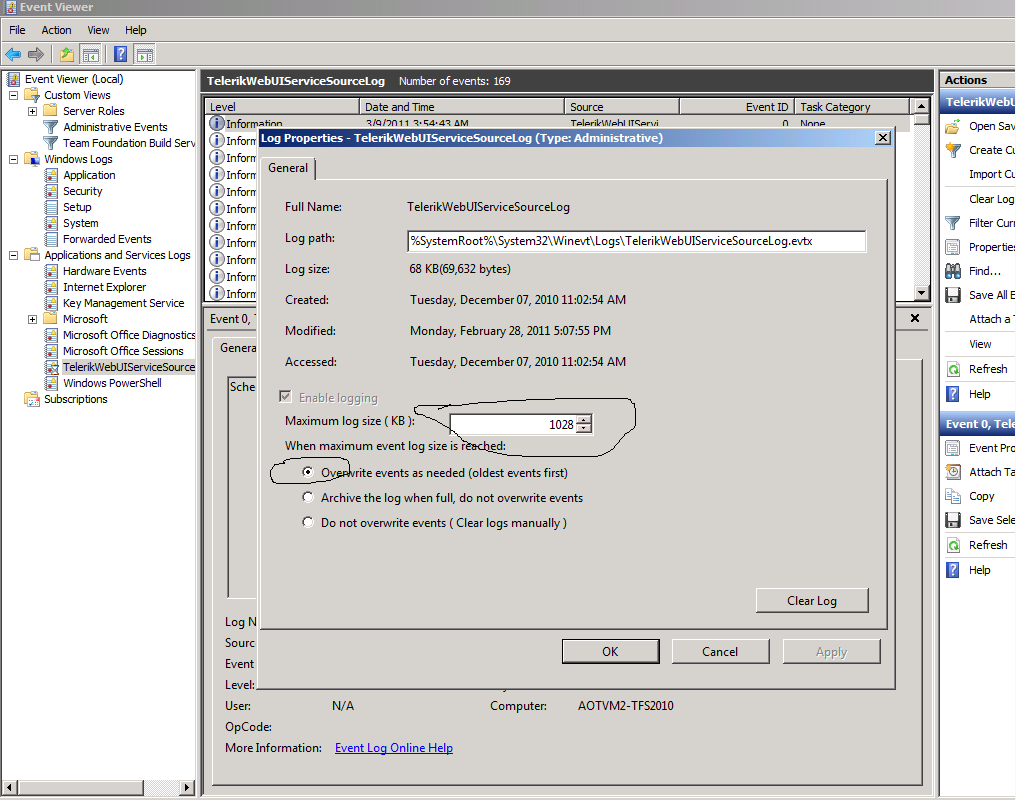Click the Save All Events floppy icon
This screenshot has width=1016, height=800.
point(952,295)
